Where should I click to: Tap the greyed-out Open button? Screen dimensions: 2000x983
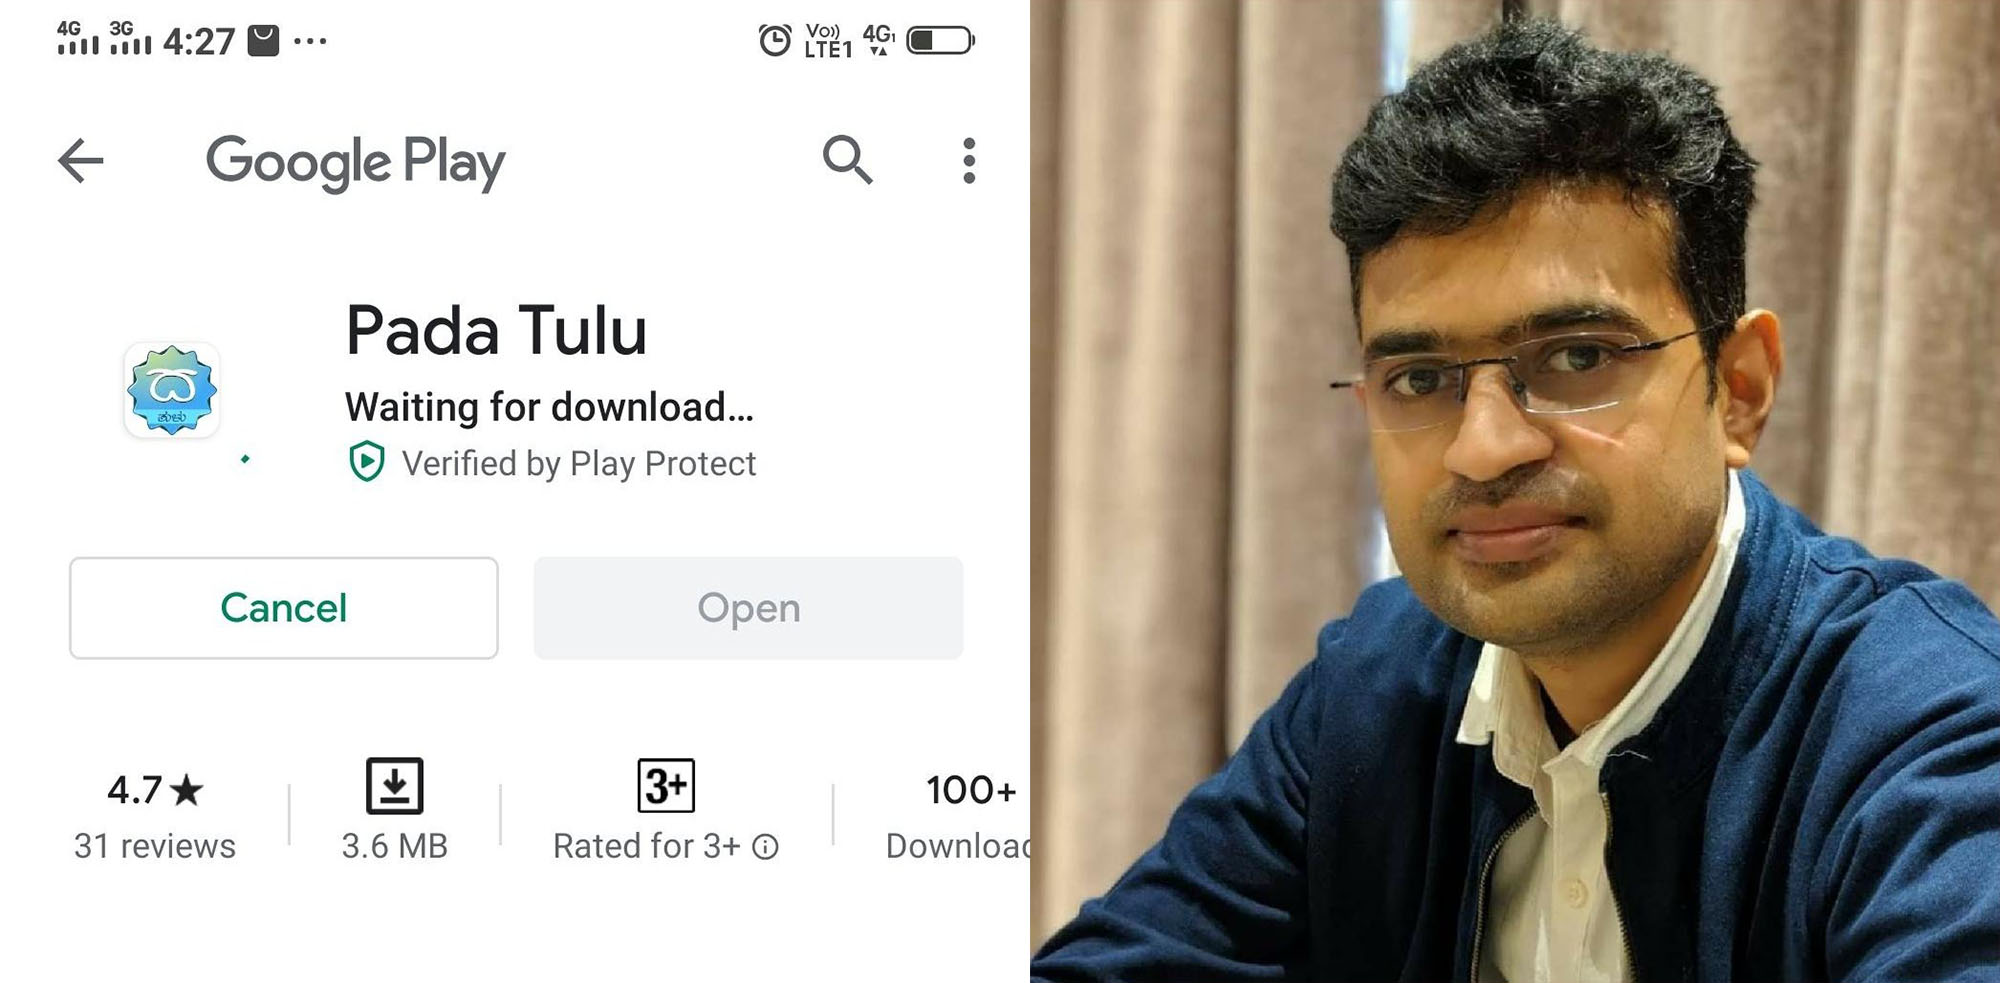click(748, 608)
